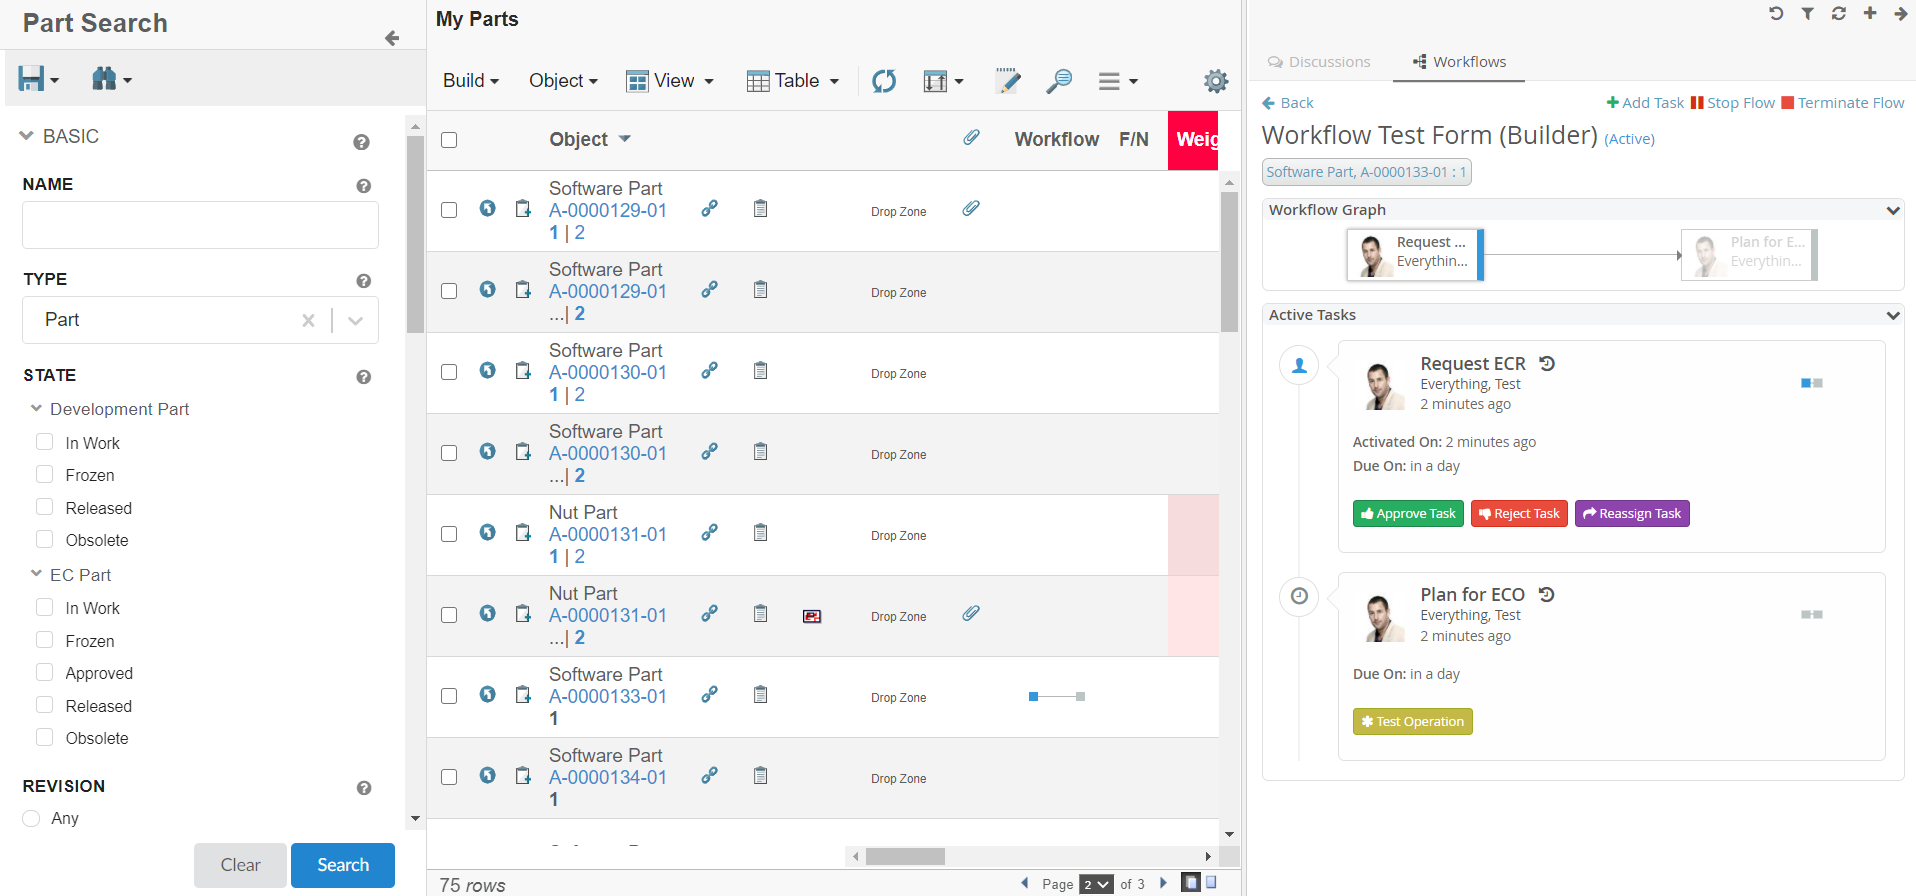Click the binoculars search icon
Viewport: 1916px width, 896px height.
[x=104, y=79]
